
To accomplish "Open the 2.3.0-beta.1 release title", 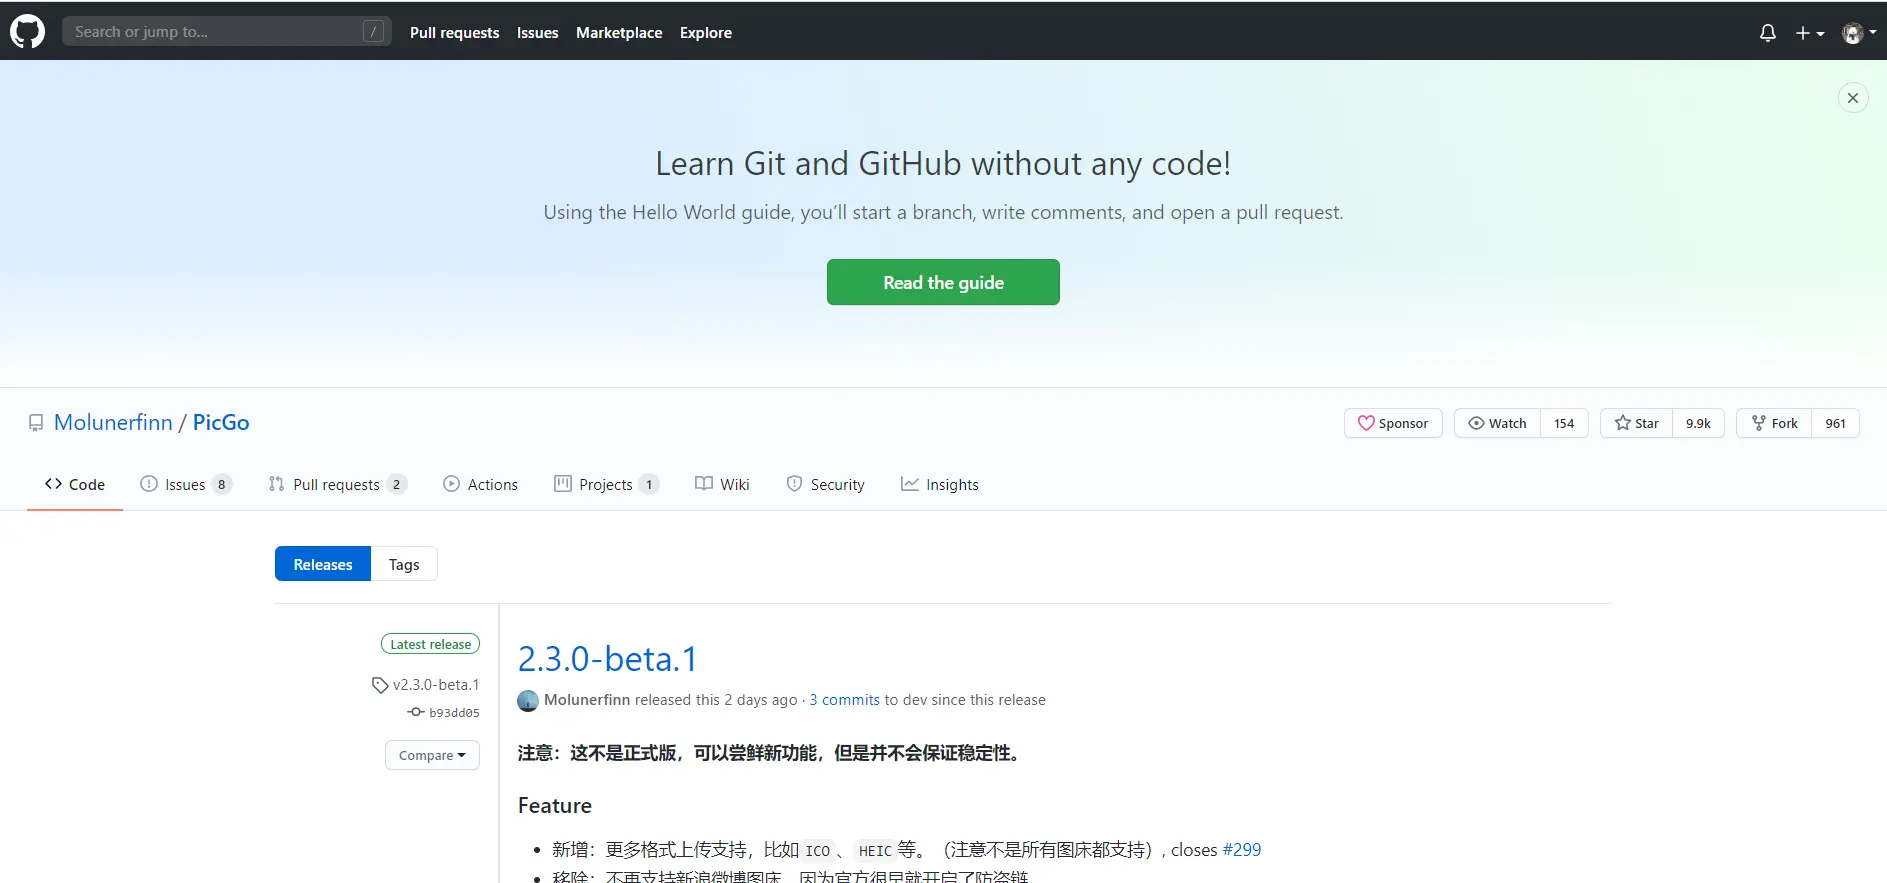I will 607,659.
